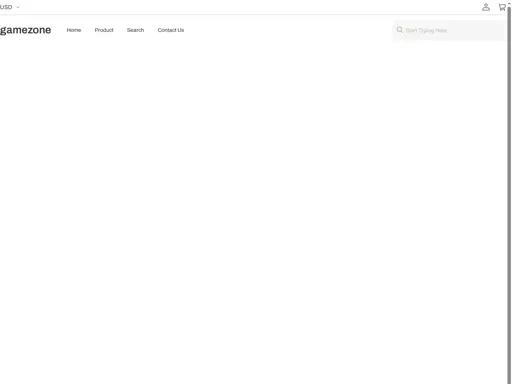512x384 pixels.
Task: Open the Contact Us page
Action: pyautogui.click(x=171, y=30)
